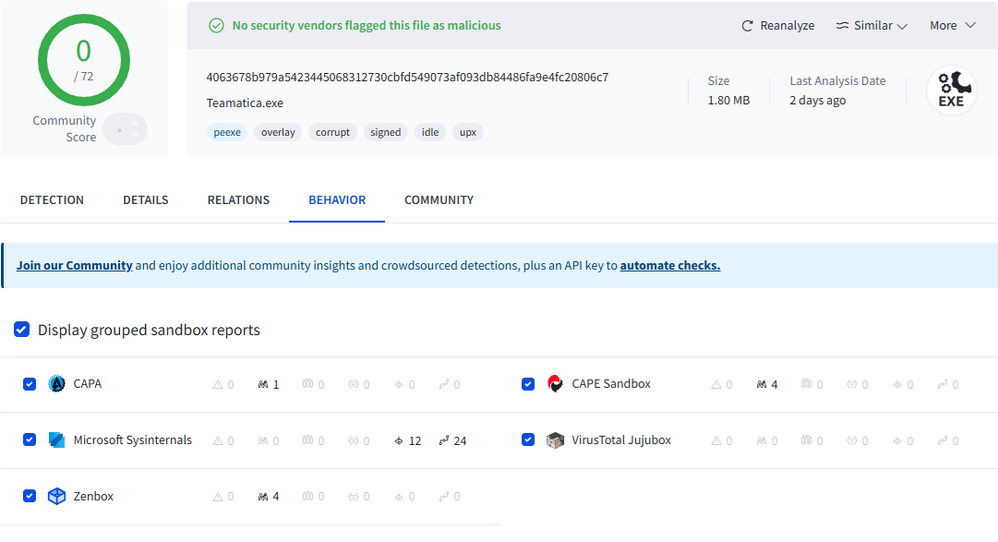
Task: Click Jujubox warning detections count 0
Action: pyautogui.click(x=722, y=440)
